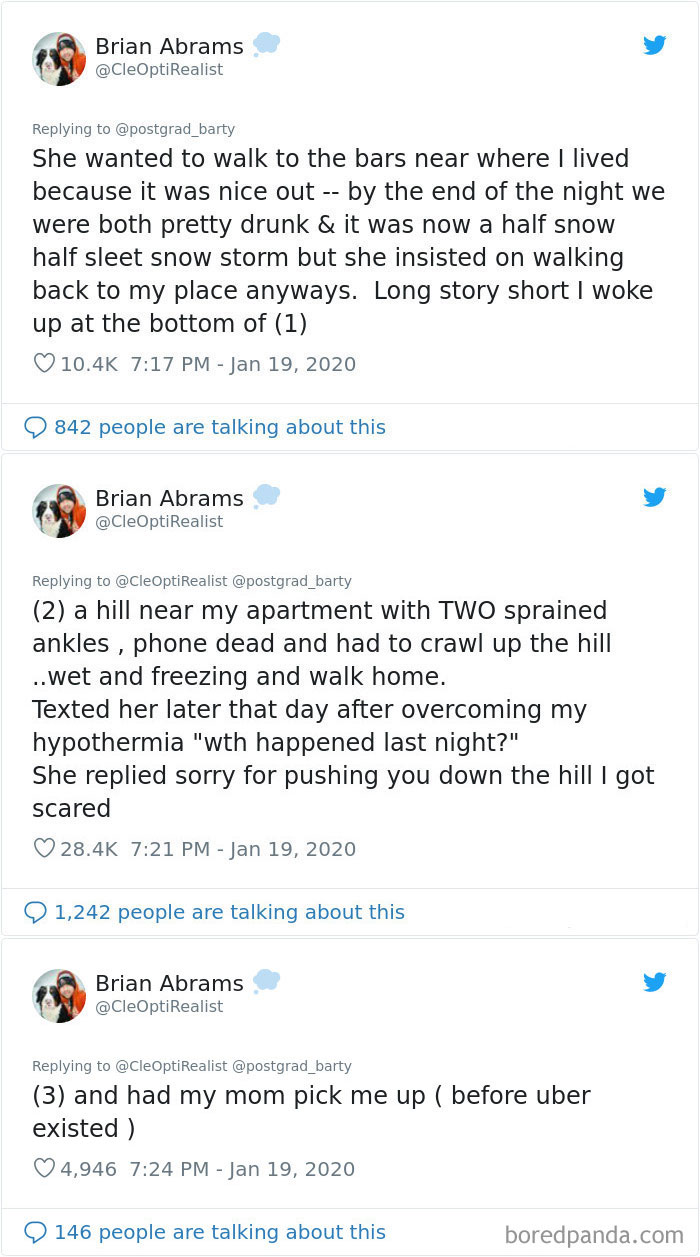The image size is (700, 1257).
Task: Click the Twitter bird icon on the first tweet
Action: 655,45
